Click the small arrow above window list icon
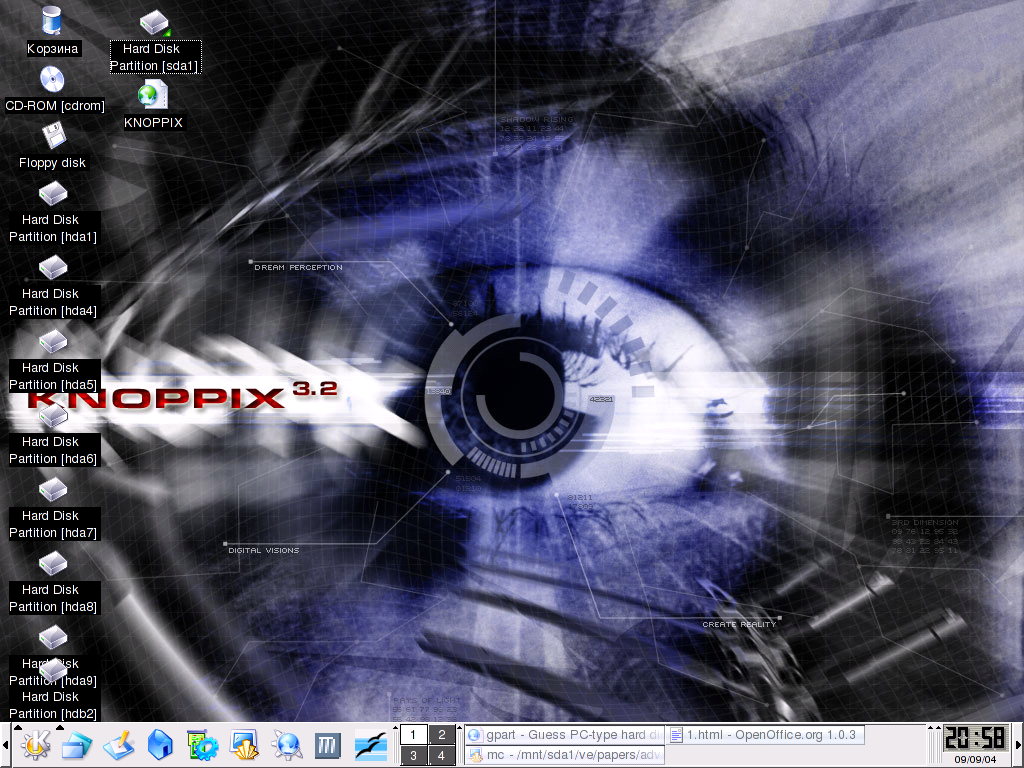1024x768 pixels. (60, 727)
